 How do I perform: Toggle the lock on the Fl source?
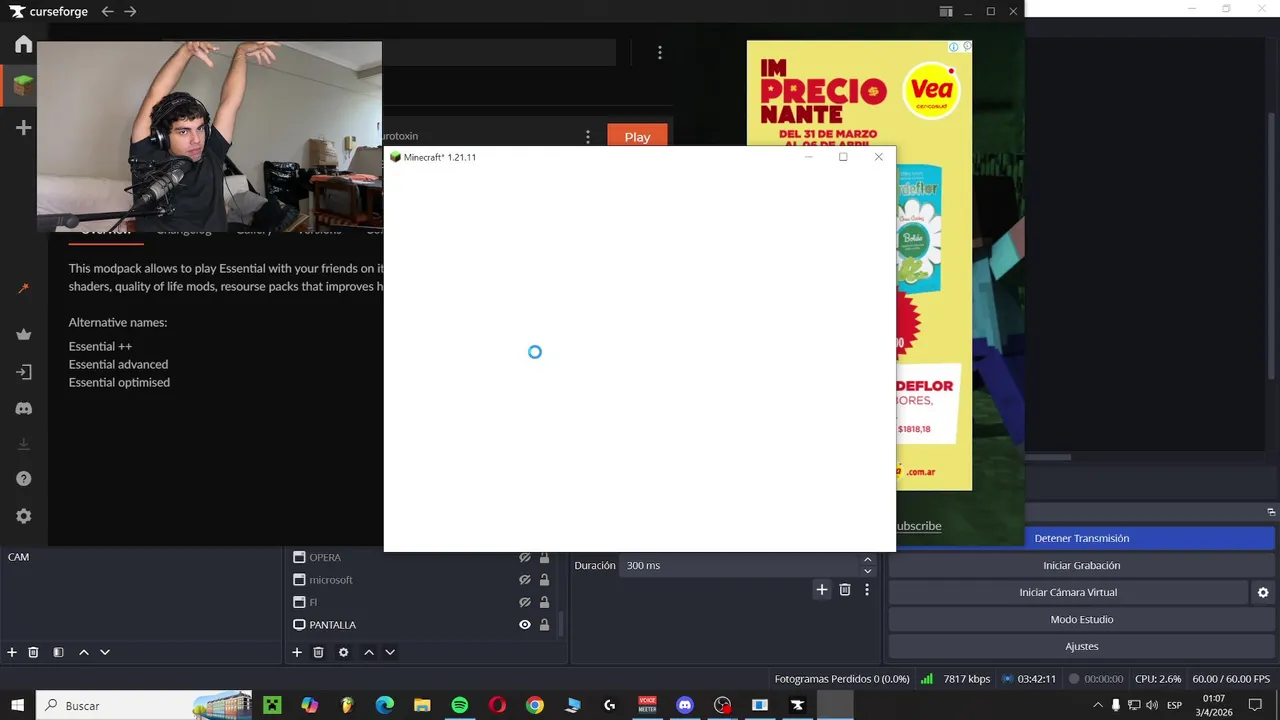[544, 603]
